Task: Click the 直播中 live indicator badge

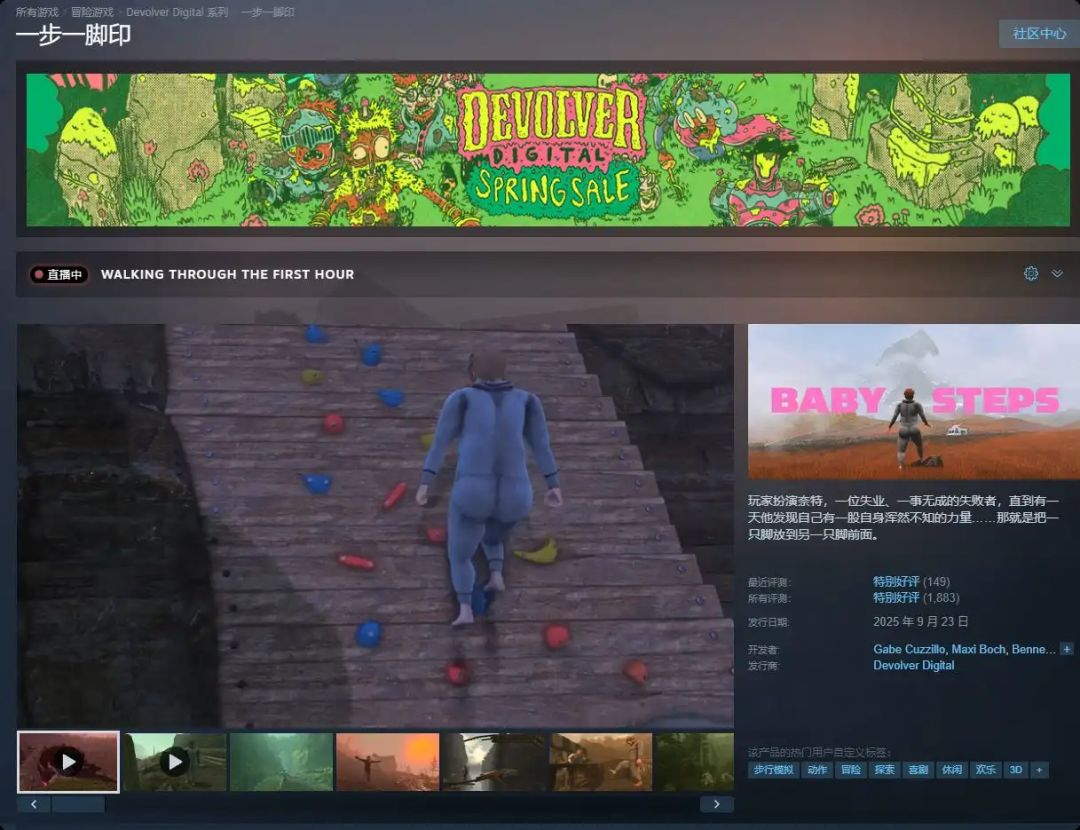Action: [x=59, y=274]
